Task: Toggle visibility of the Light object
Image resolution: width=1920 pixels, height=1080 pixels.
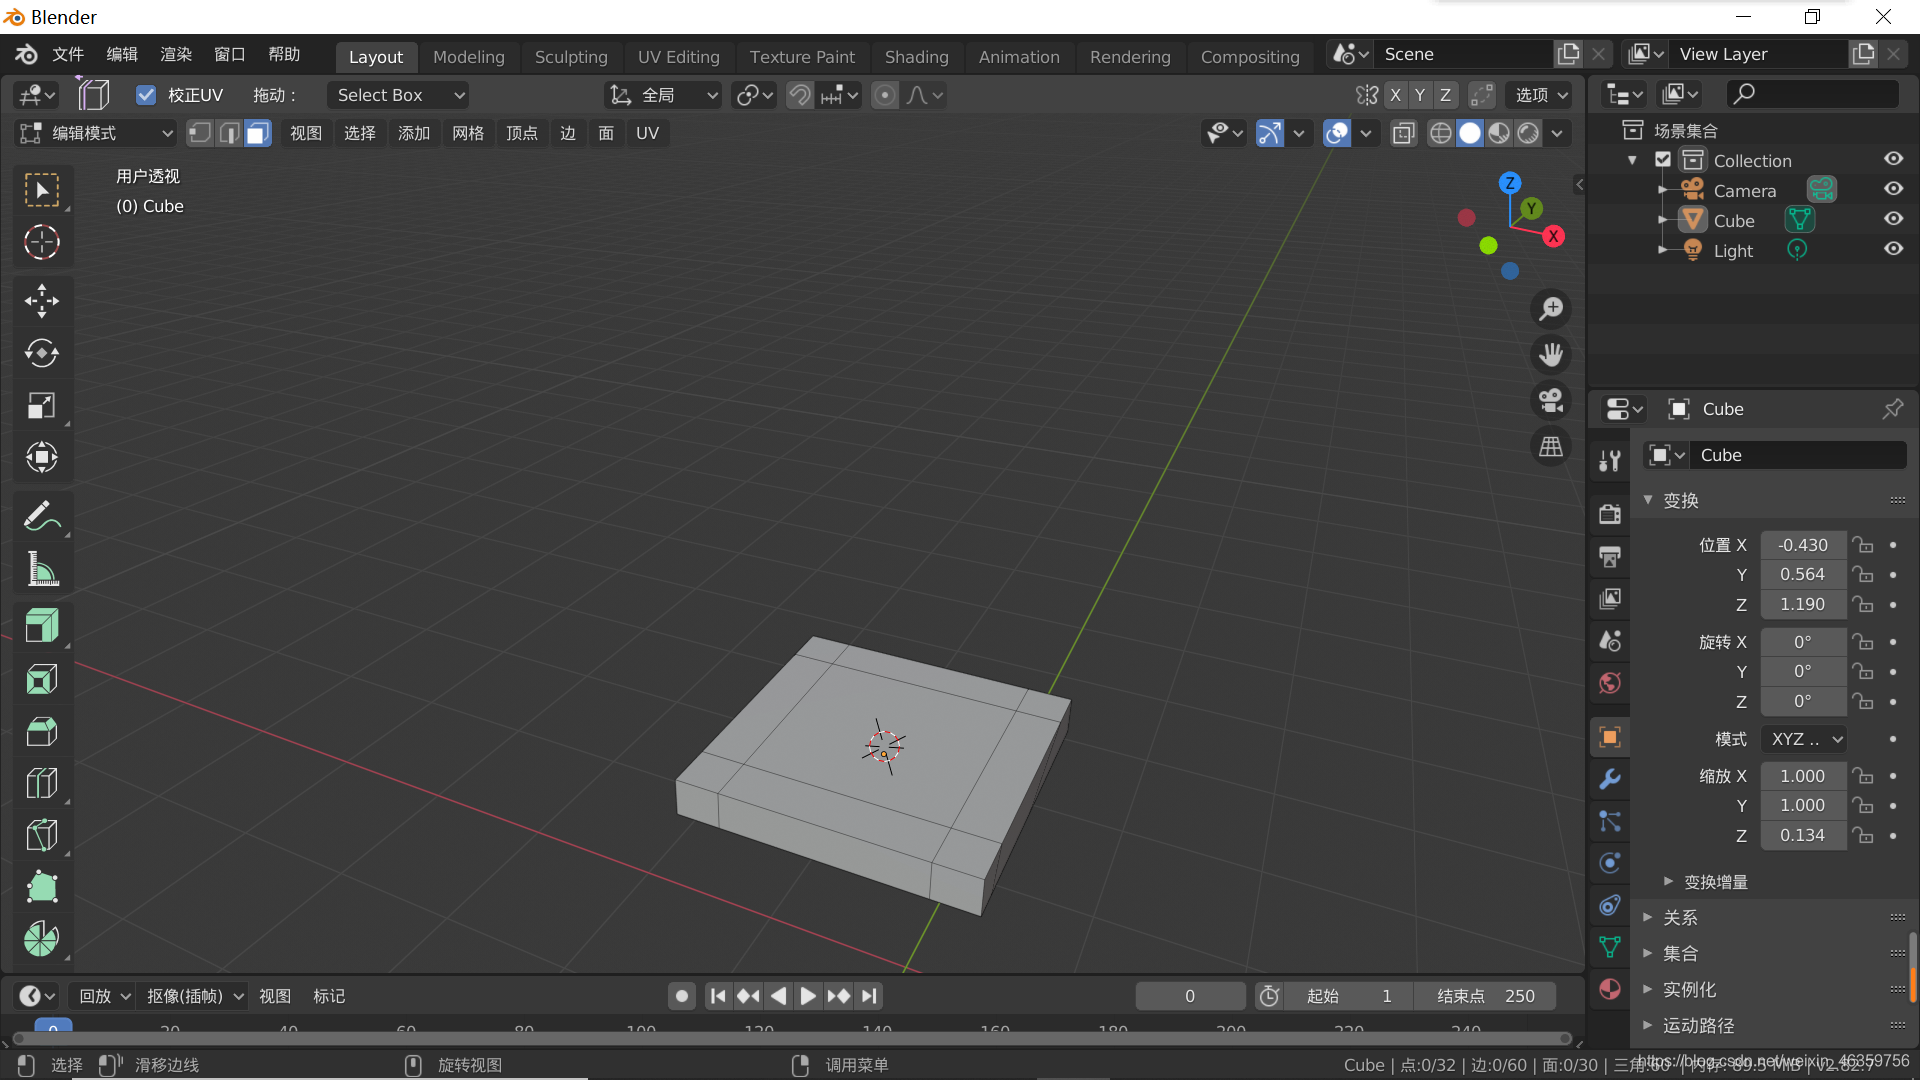Action: 1893,250
